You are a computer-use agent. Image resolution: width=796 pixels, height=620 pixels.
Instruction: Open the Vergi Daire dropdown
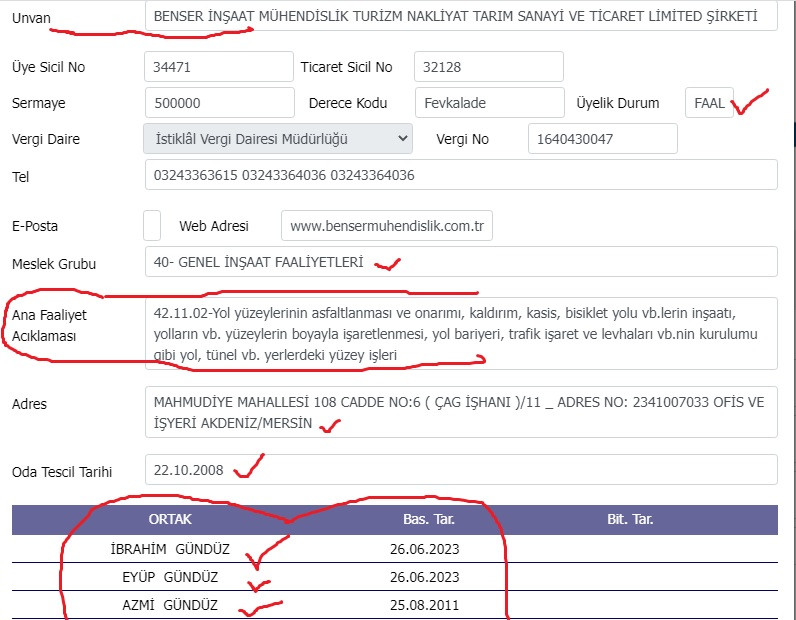(x=278, y=139)
